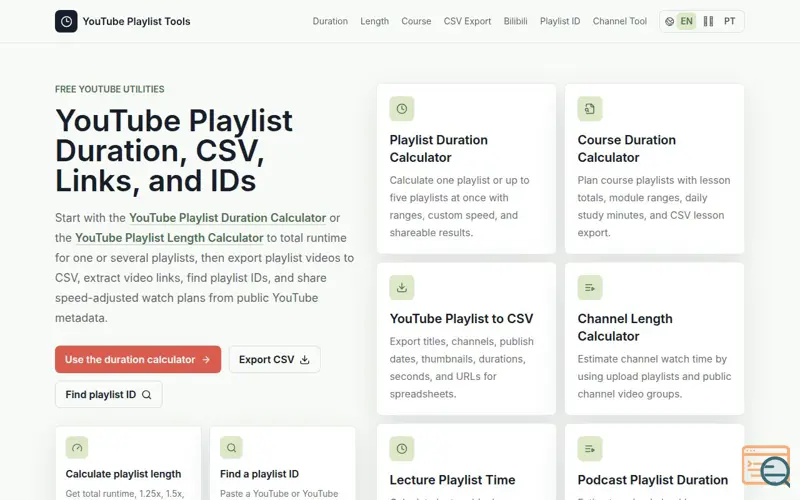The height and width of the screenshot is (500, 800).
Task: Click the FREE YOUTUBE UTILITIES label
Action: pos(110,89)
